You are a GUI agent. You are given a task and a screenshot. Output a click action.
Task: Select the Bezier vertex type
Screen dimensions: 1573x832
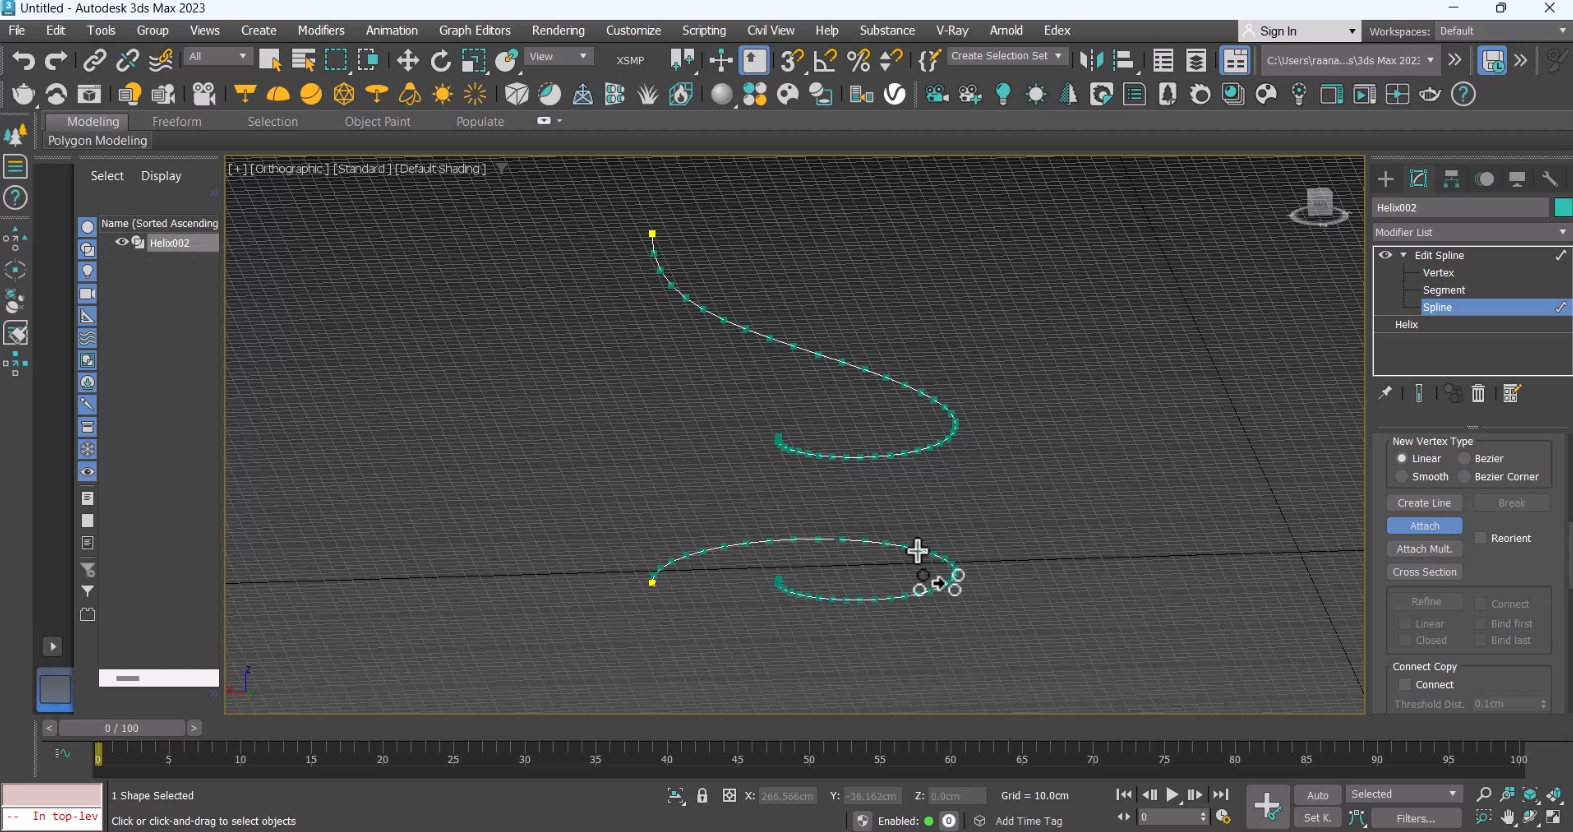(1465, 459)
